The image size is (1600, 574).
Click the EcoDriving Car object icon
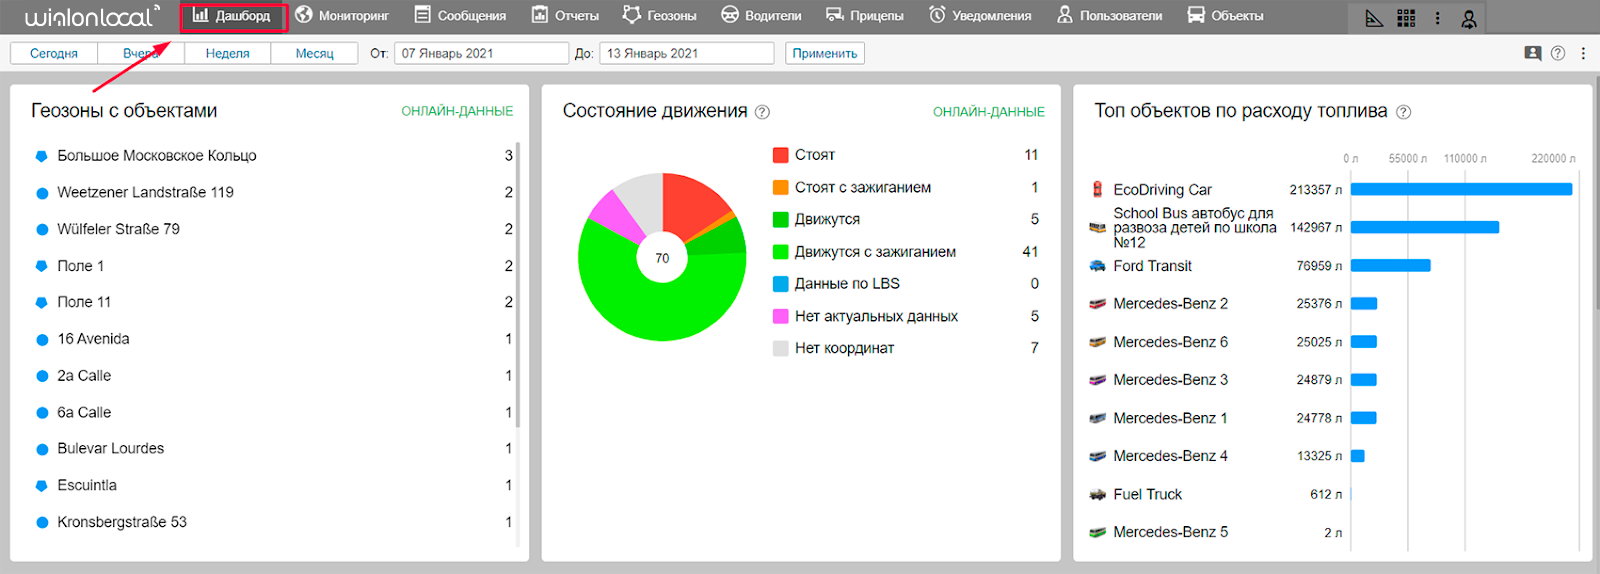pyautogui.click(x=1097, y=189)
